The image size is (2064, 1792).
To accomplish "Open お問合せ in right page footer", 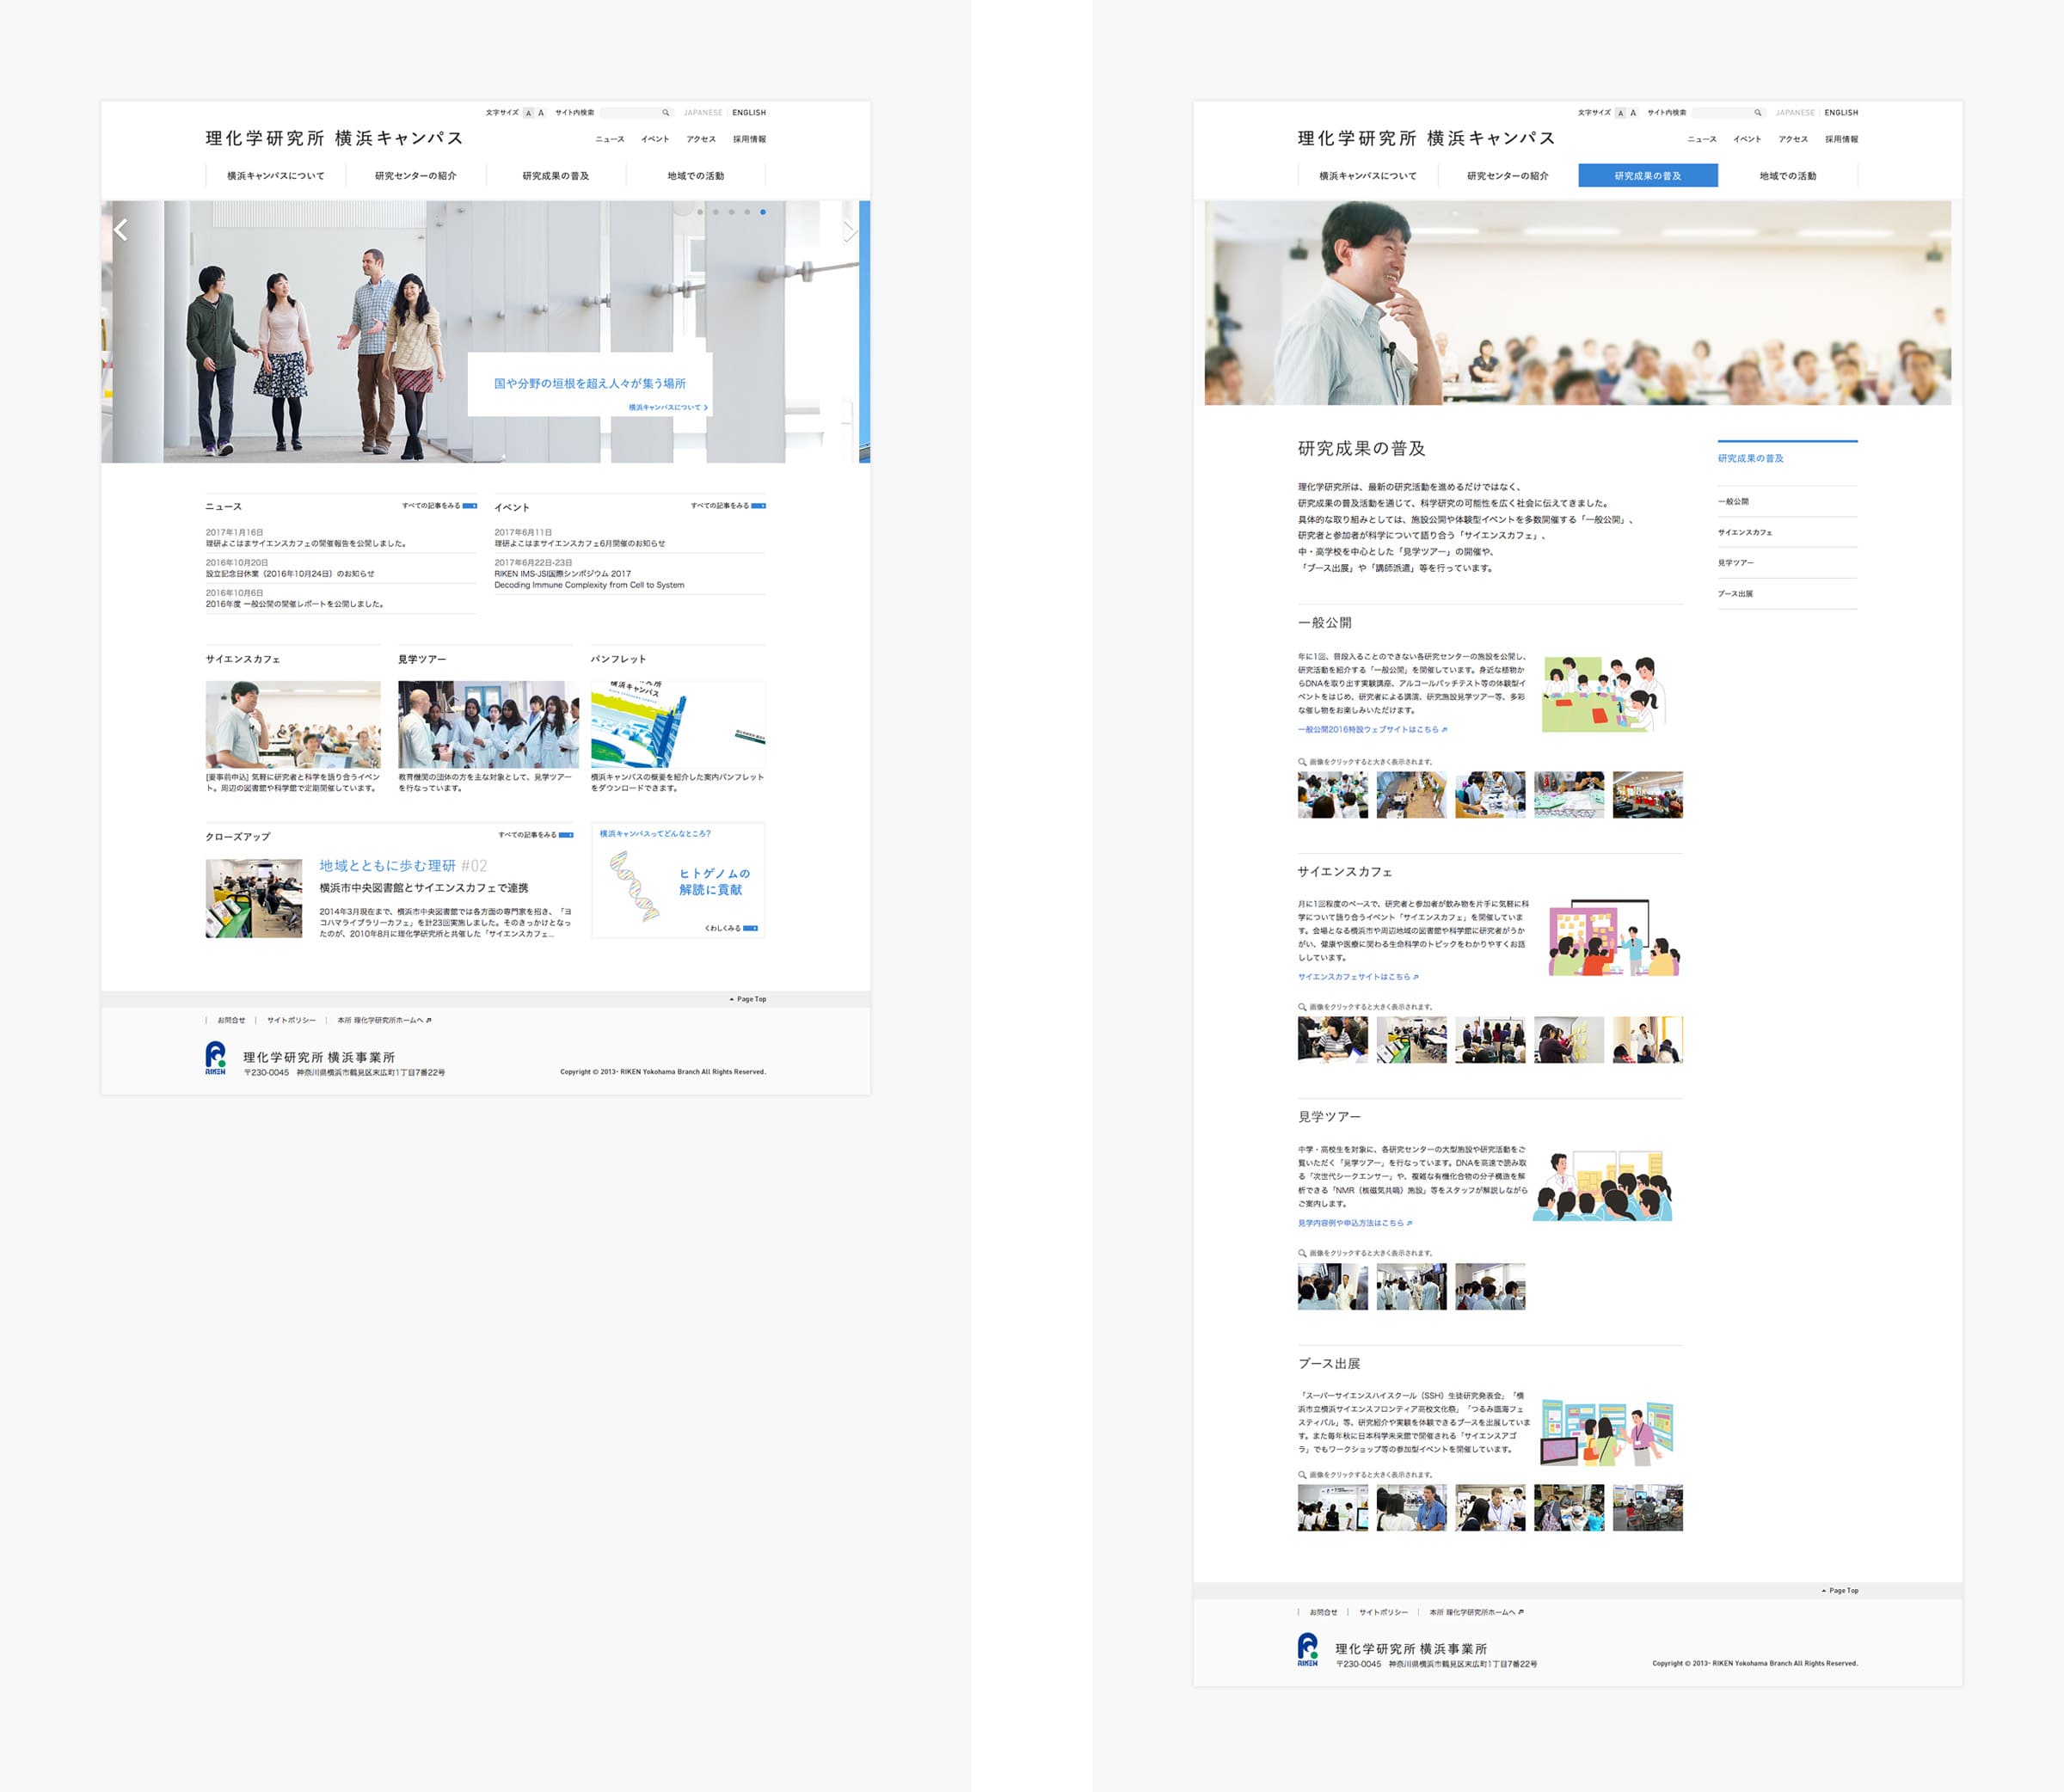I will pyautogui.click(x=1324, y=1612).
